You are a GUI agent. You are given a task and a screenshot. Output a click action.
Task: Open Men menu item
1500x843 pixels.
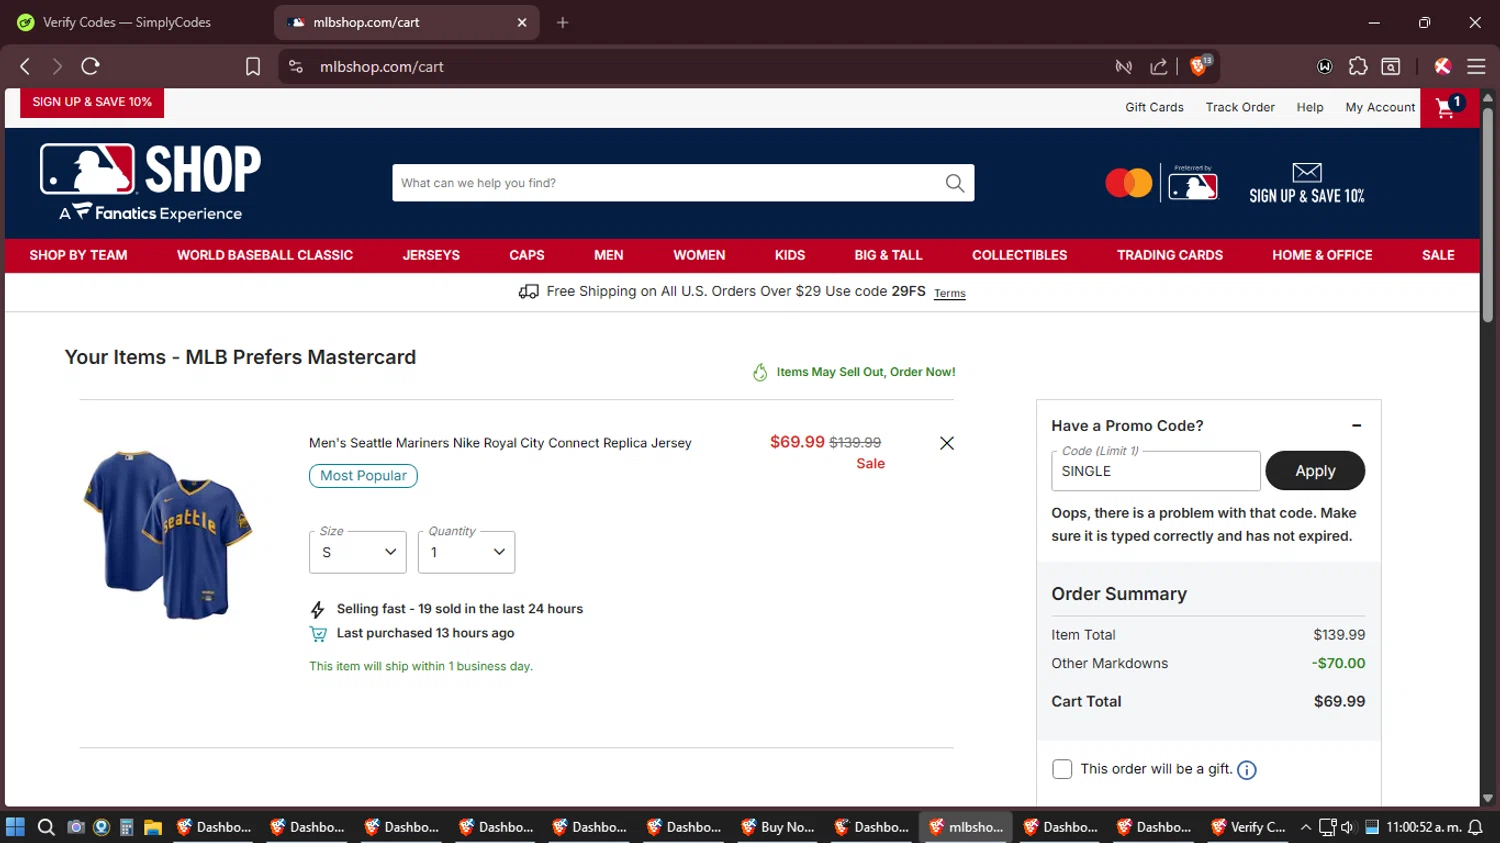tap(608, 255)
